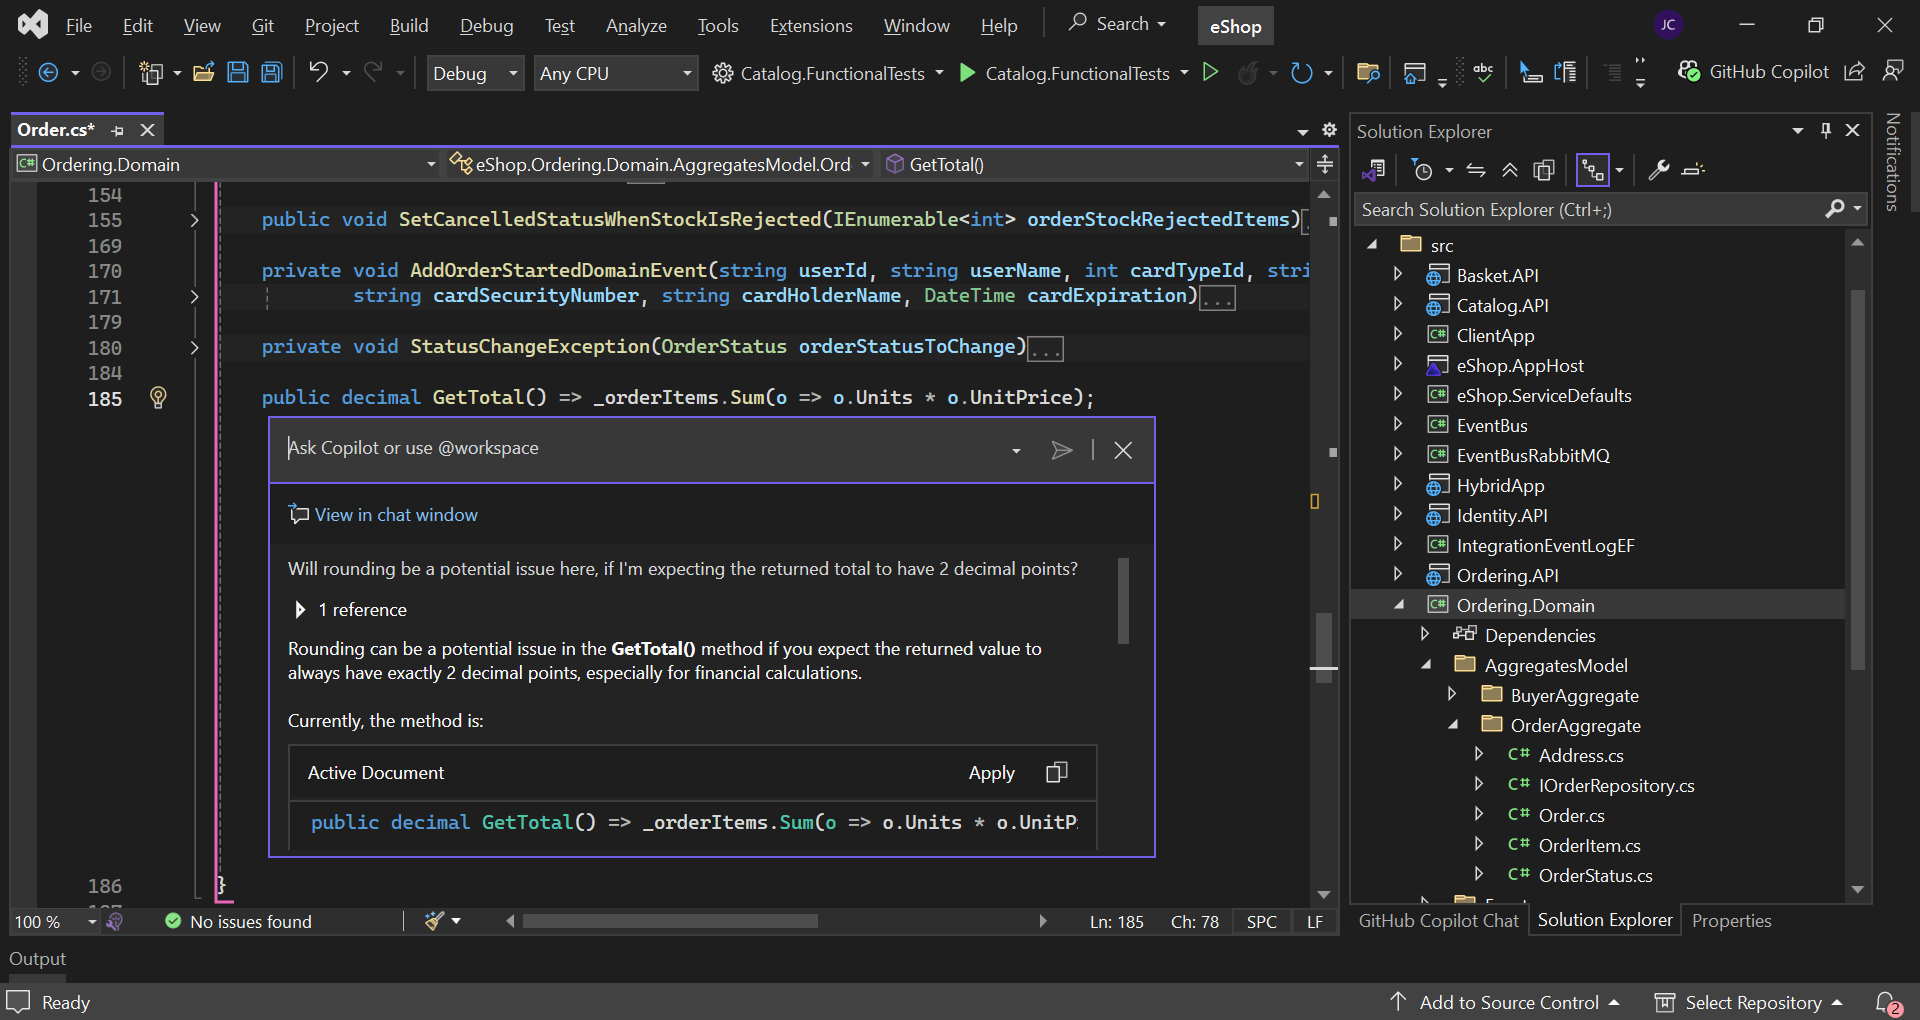Click the Properties wrench icon in Solution Explorer

1658,169
